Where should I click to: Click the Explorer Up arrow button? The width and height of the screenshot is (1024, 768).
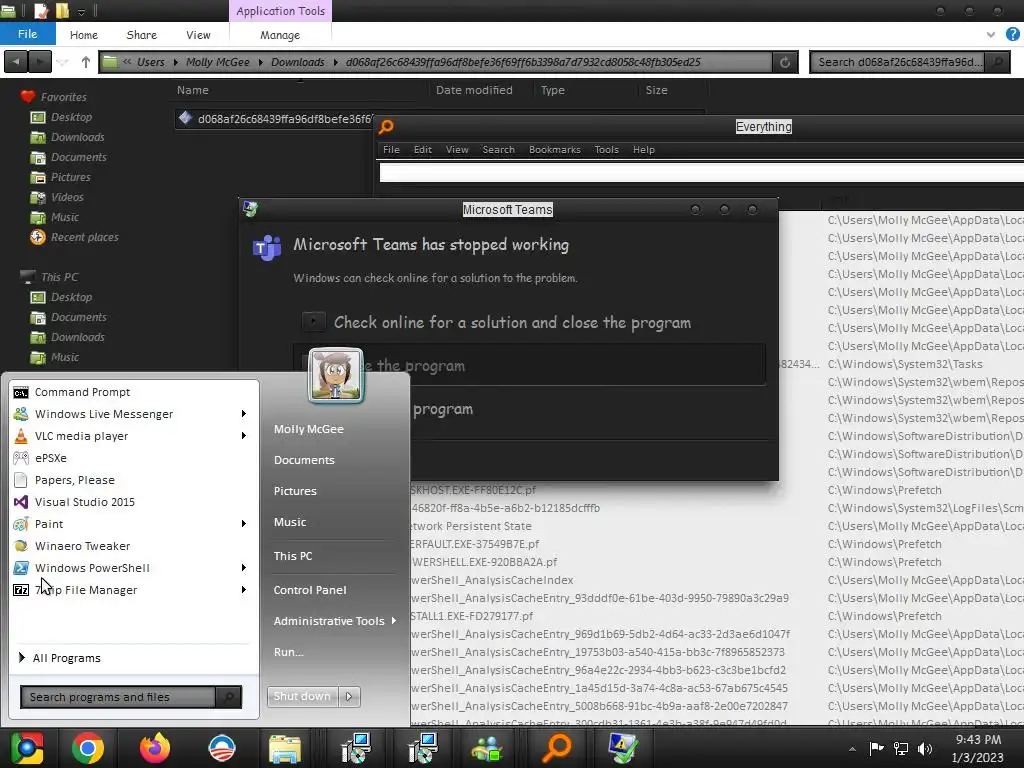tap(86, 62)
